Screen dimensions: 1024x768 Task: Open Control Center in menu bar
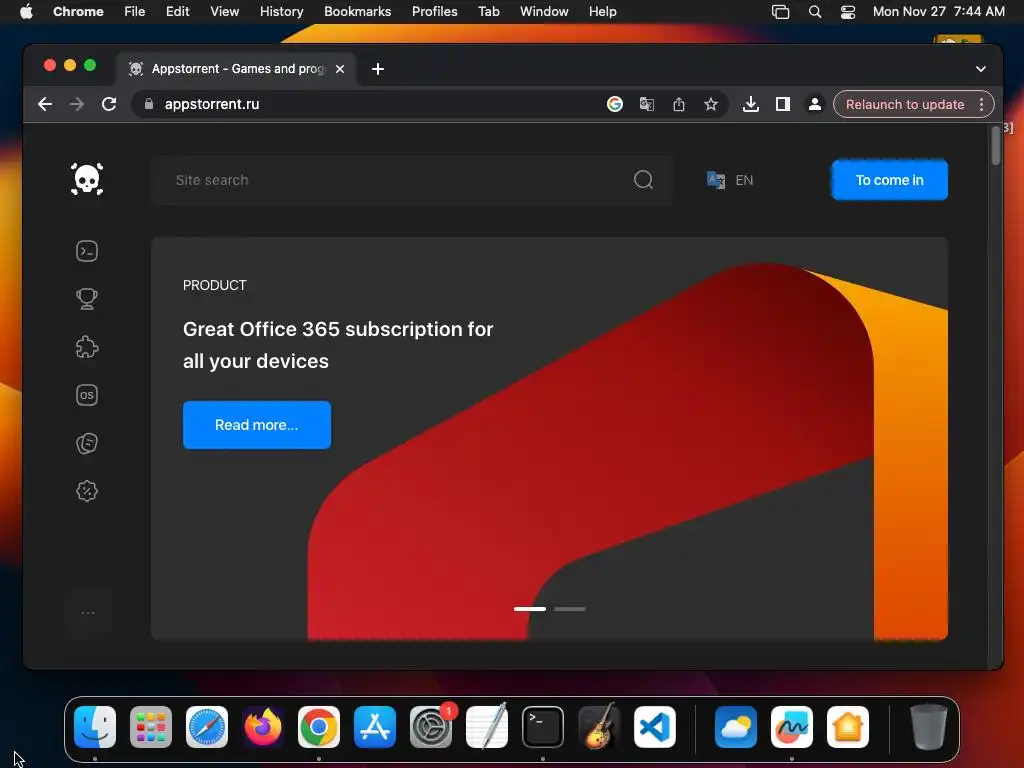click(848, 12)
